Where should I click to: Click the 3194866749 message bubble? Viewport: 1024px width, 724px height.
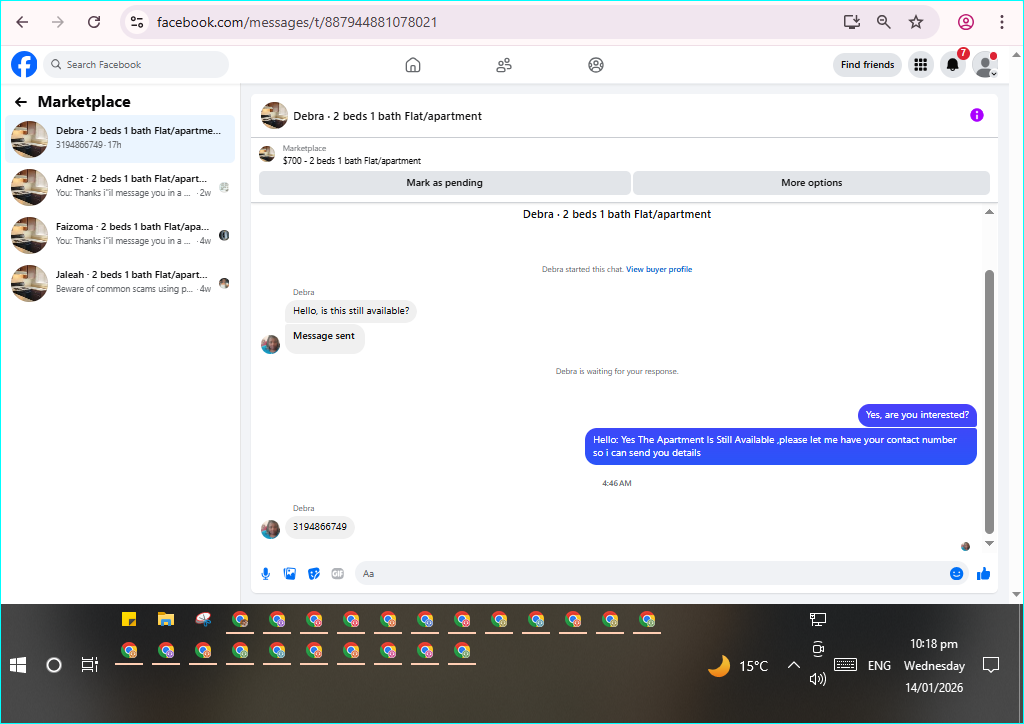[x=320, y=527]
